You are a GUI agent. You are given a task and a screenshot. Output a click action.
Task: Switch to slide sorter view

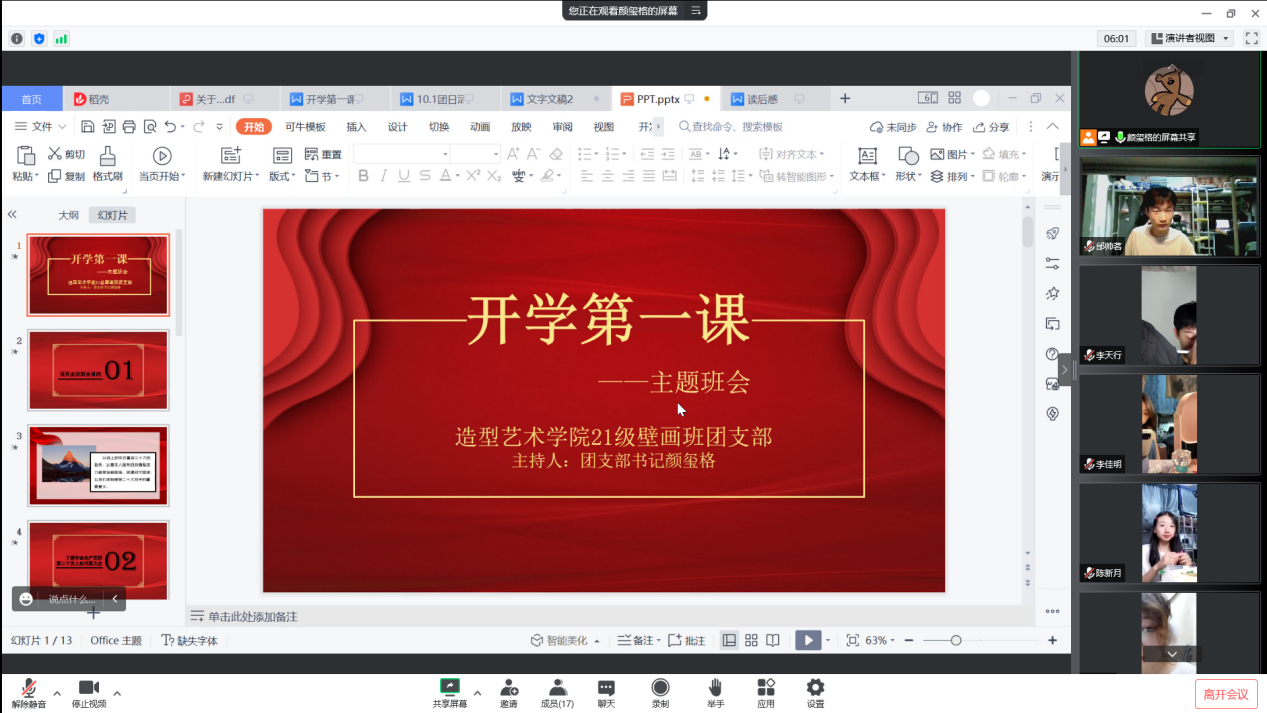(x=751, y=641)
